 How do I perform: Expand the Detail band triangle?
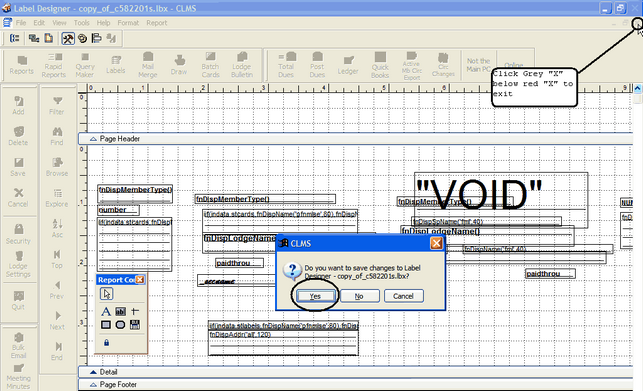pyautogui.click(x=93, y=372)
